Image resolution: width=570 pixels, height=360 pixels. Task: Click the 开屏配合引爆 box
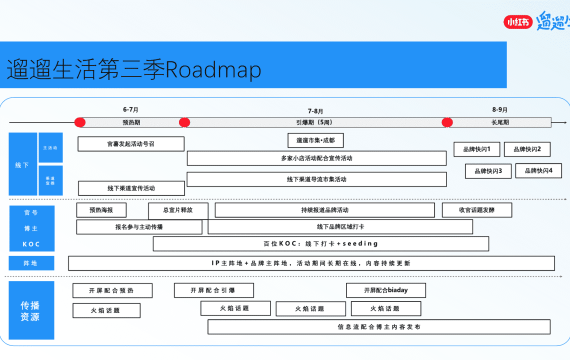[214, 291]
